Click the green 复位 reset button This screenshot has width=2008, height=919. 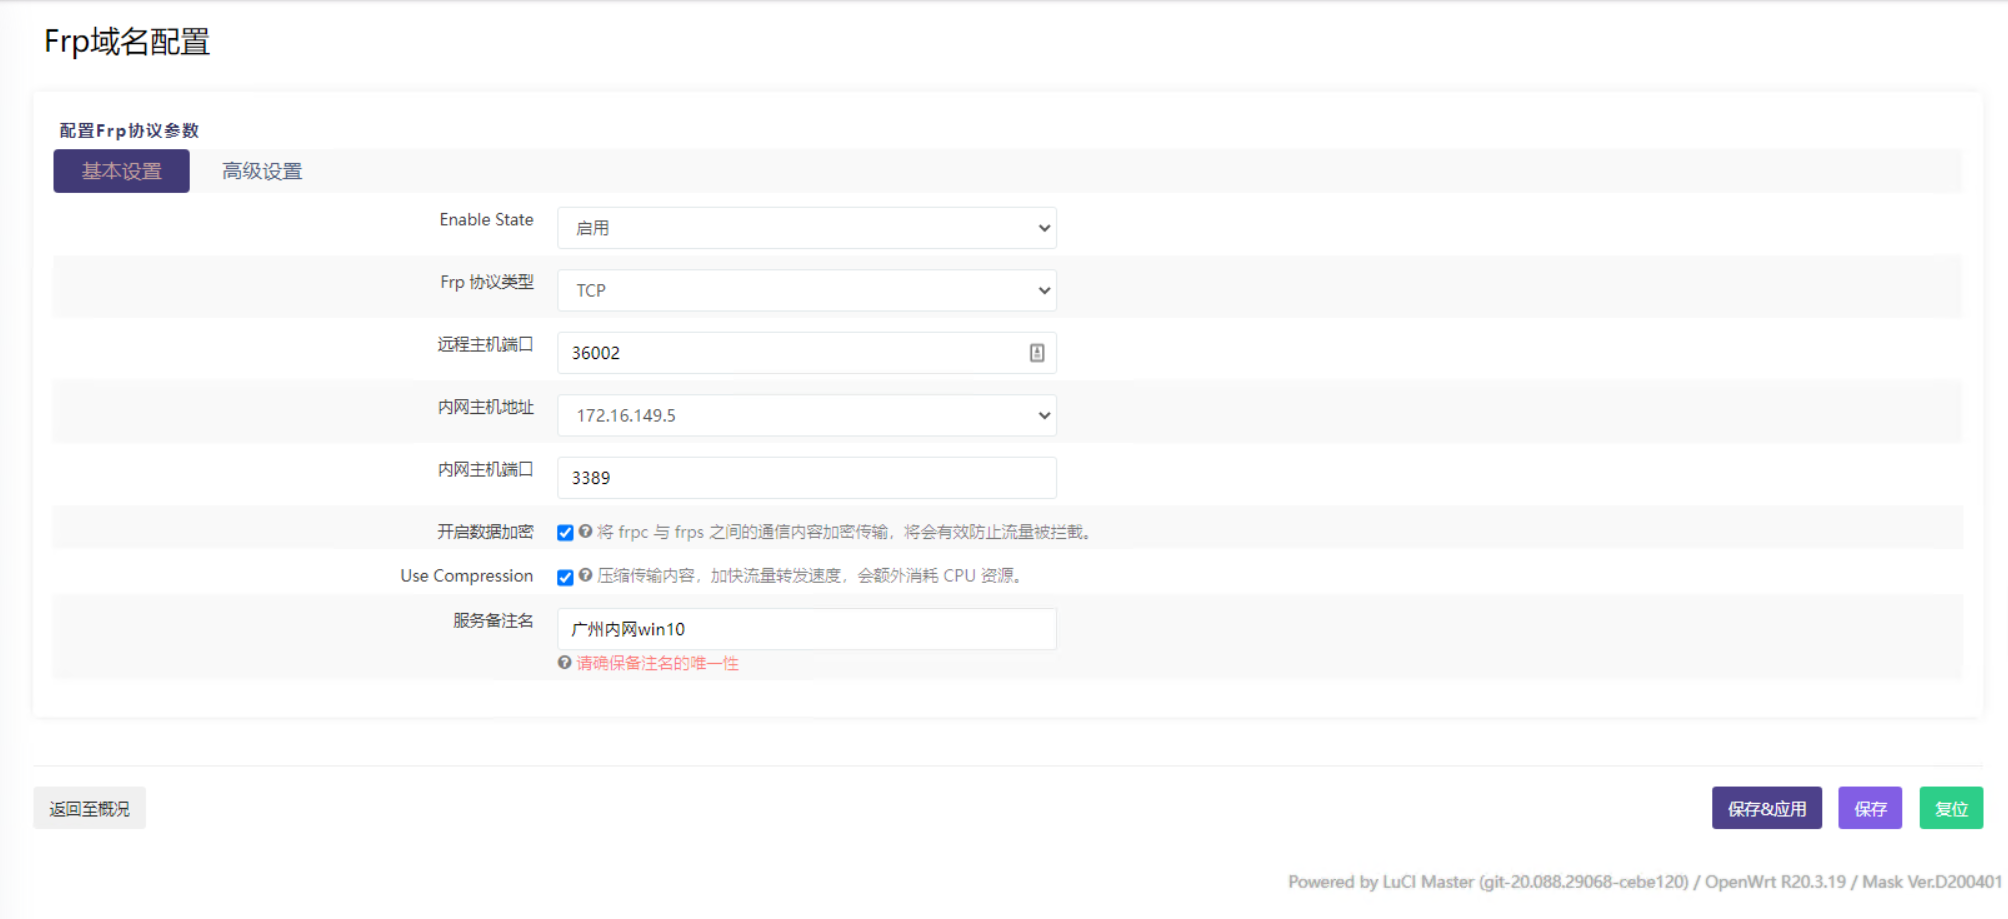1950,809
